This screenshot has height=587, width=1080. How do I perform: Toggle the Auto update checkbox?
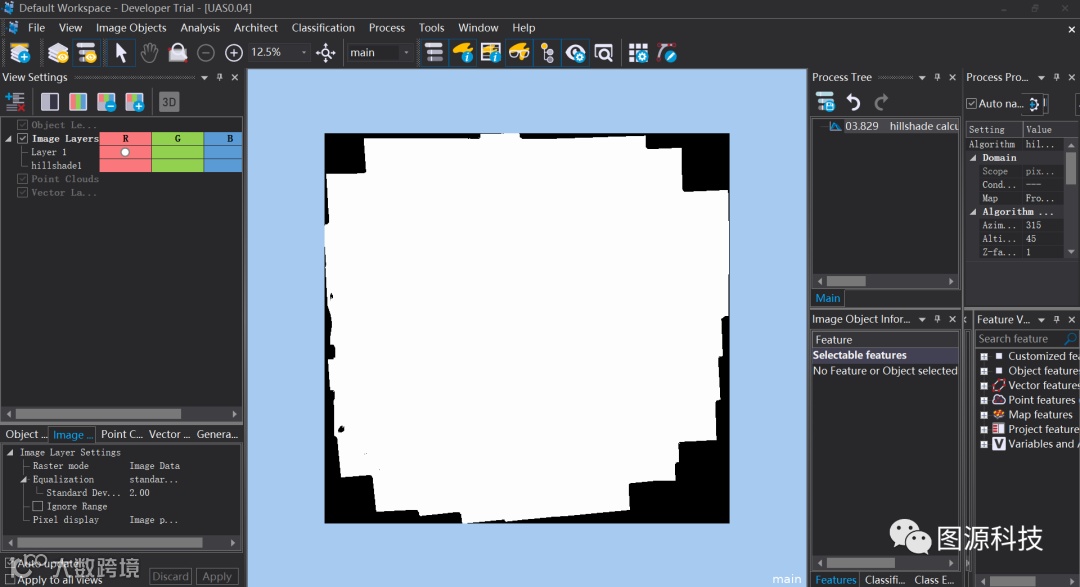tap(10, 564)
